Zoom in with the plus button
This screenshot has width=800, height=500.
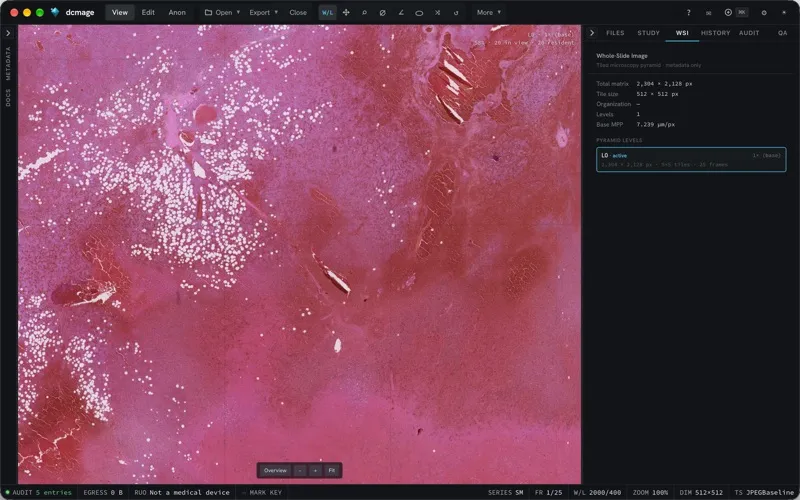[315, 470]
